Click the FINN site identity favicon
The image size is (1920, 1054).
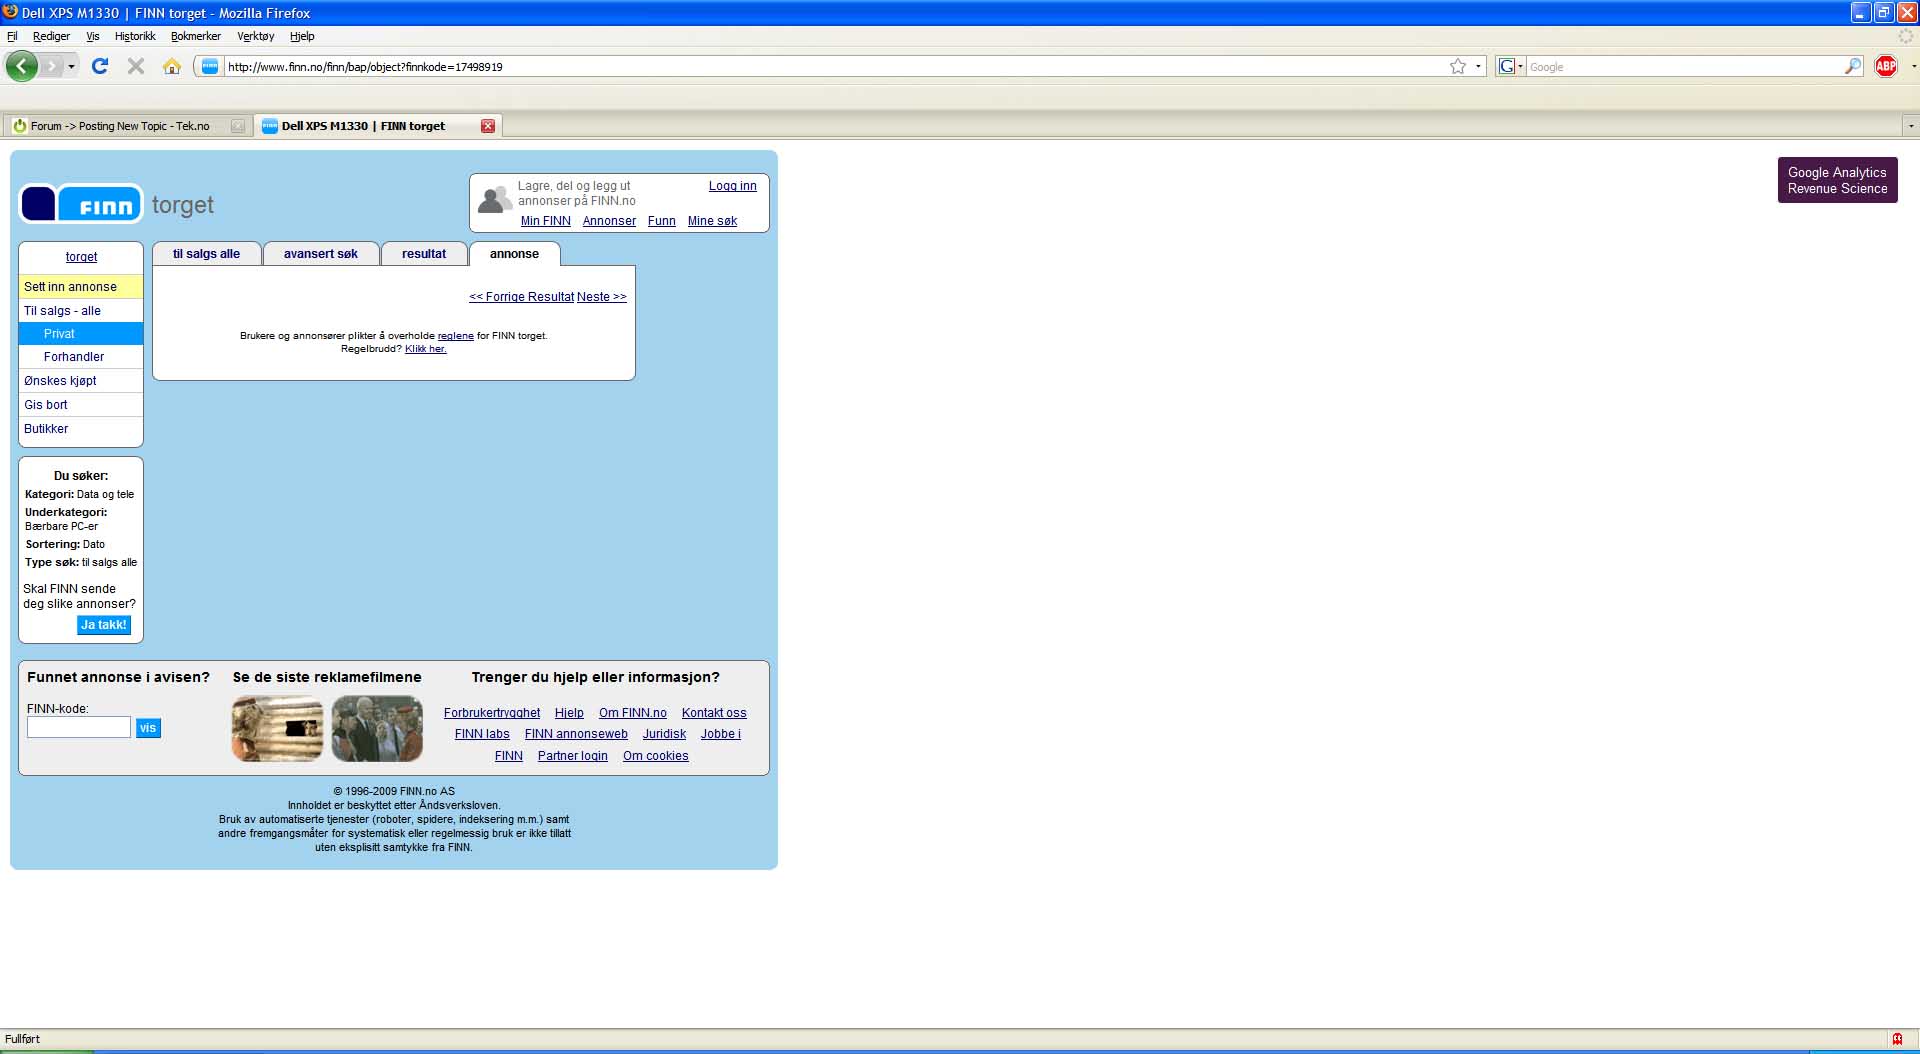click(x=210, y=66)
